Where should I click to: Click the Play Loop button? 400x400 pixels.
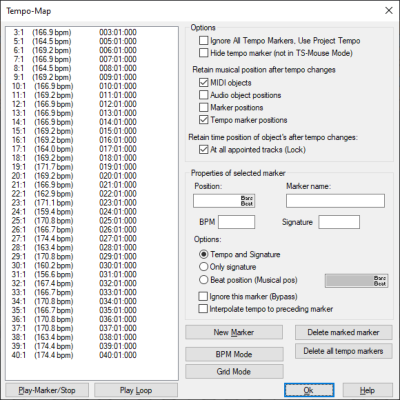point(136,390)
